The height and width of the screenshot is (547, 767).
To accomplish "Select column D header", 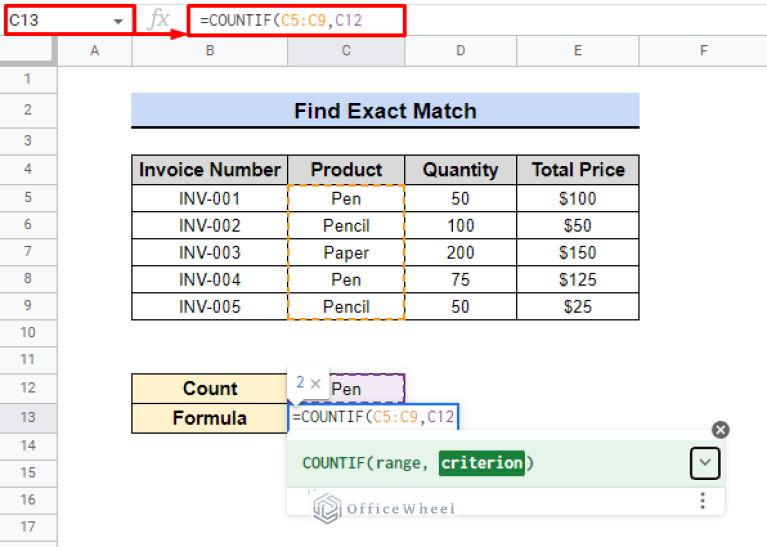I will (460, 51).
